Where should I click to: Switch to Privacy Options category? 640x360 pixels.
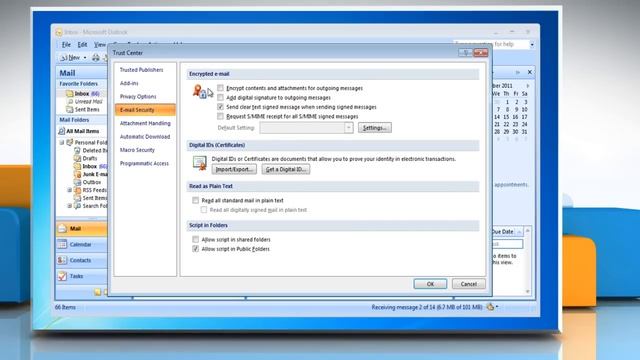tap(138, 97)
